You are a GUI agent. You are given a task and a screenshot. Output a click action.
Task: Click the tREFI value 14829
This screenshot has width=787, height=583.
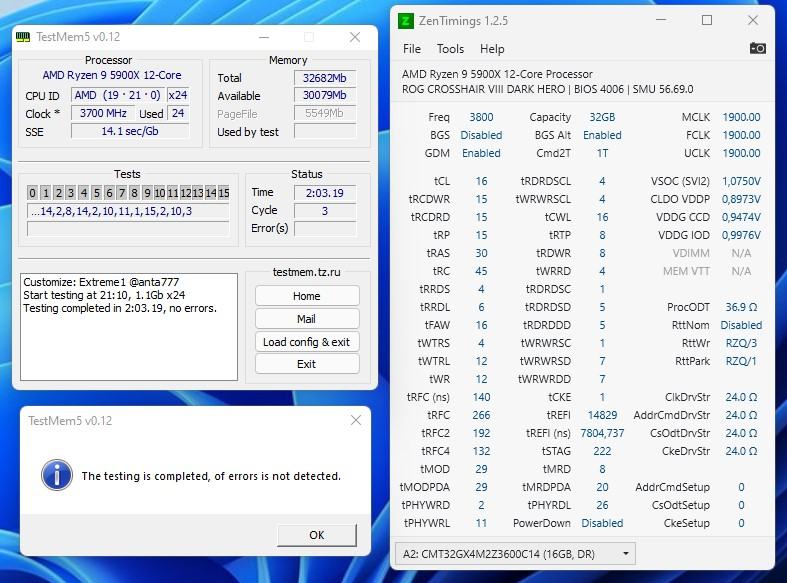[602, 415]
